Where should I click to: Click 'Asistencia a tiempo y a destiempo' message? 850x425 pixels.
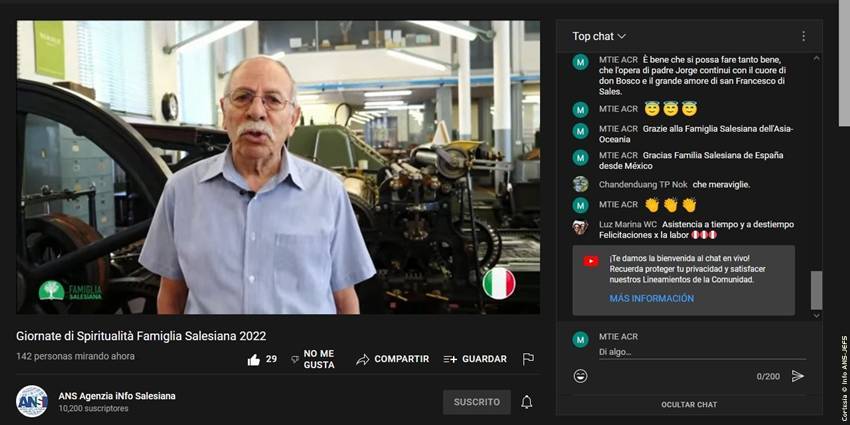point(697,229)
